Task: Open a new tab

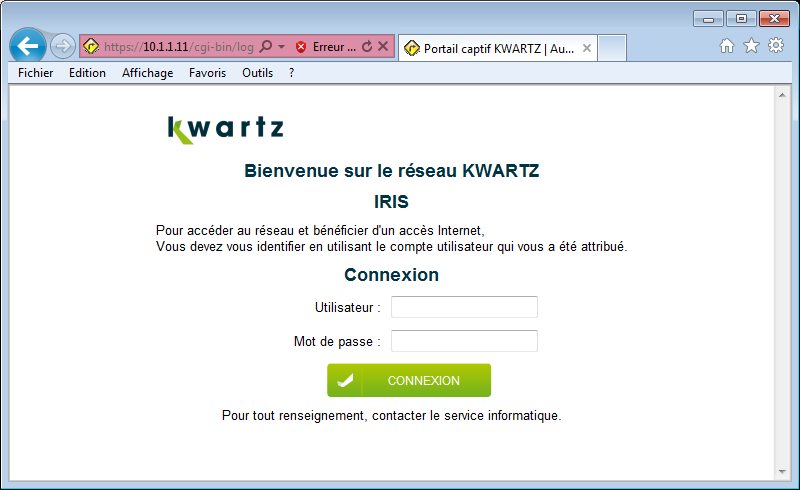Action: 612,48
